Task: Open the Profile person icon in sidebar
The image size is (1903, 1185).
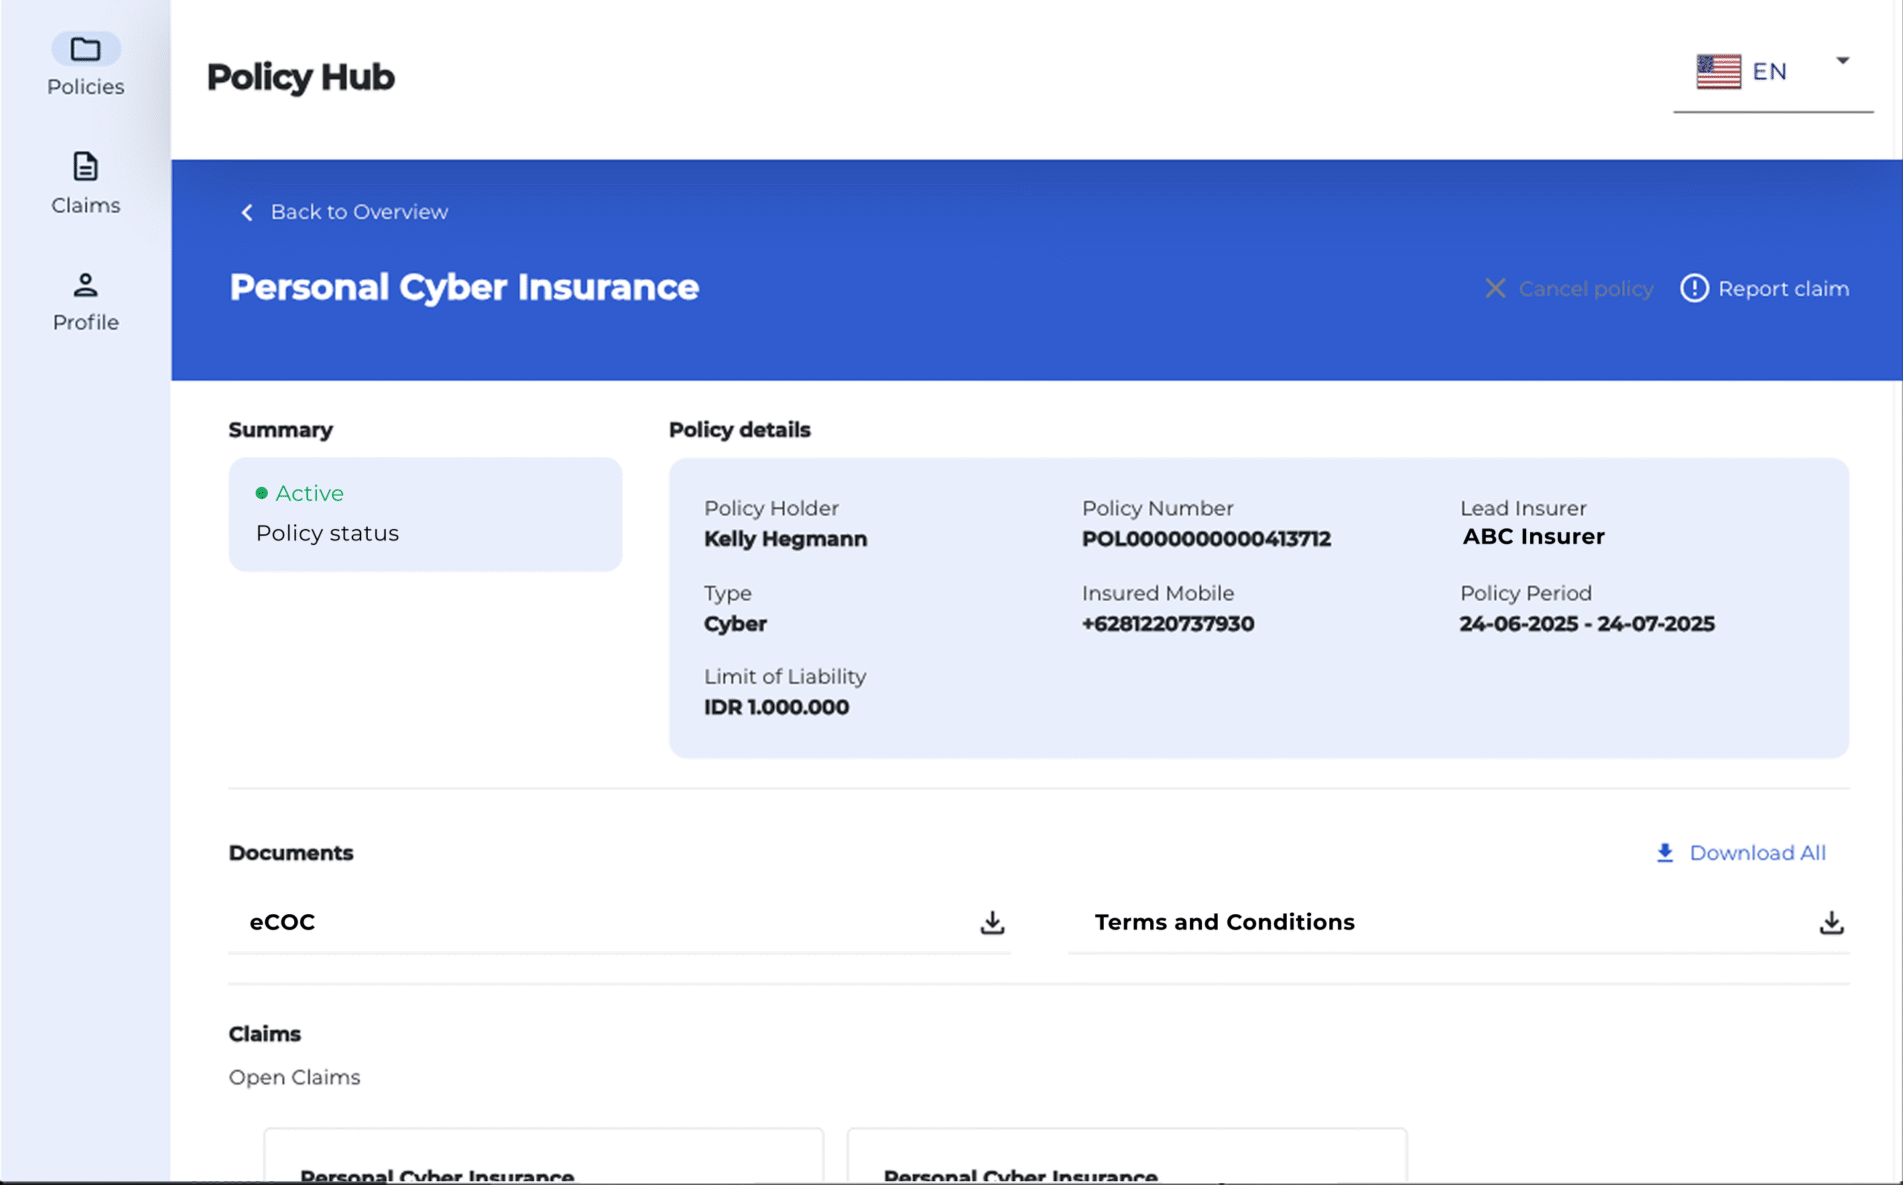Action: pos(85,285)
